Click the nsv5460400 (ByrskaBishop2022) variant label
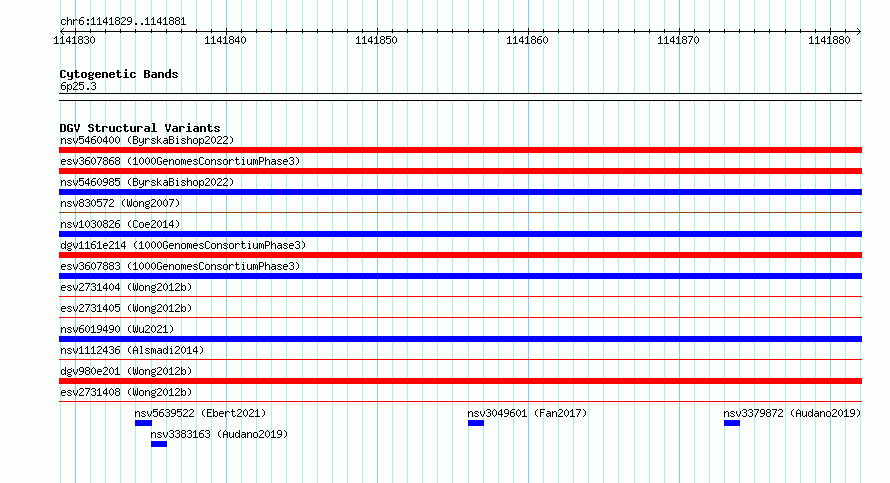The image size is (890, 483). tap(147, 140)
